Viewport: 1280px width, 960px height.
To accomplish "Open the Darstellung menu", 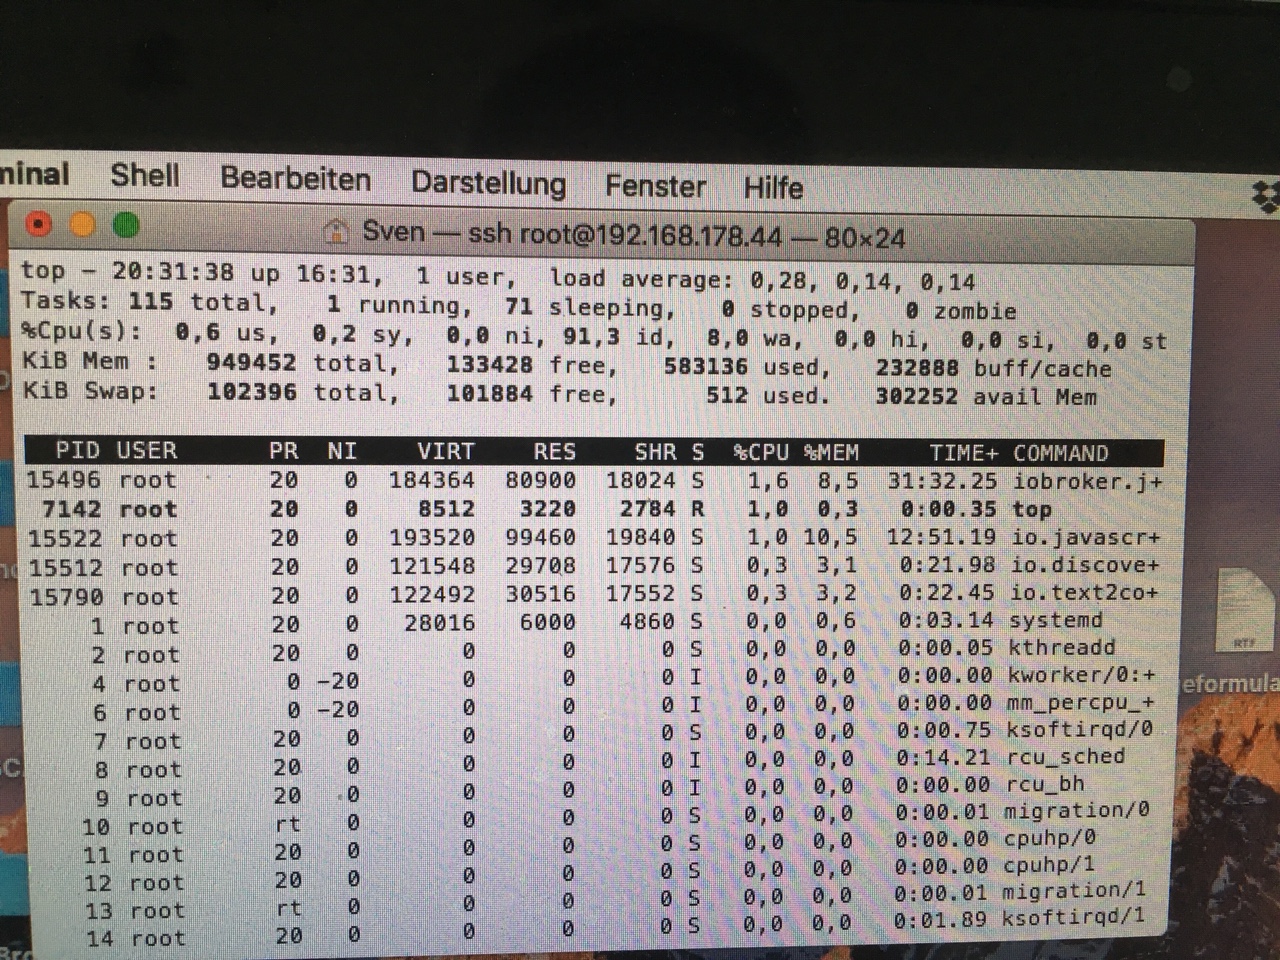I will tap(489, 183).
